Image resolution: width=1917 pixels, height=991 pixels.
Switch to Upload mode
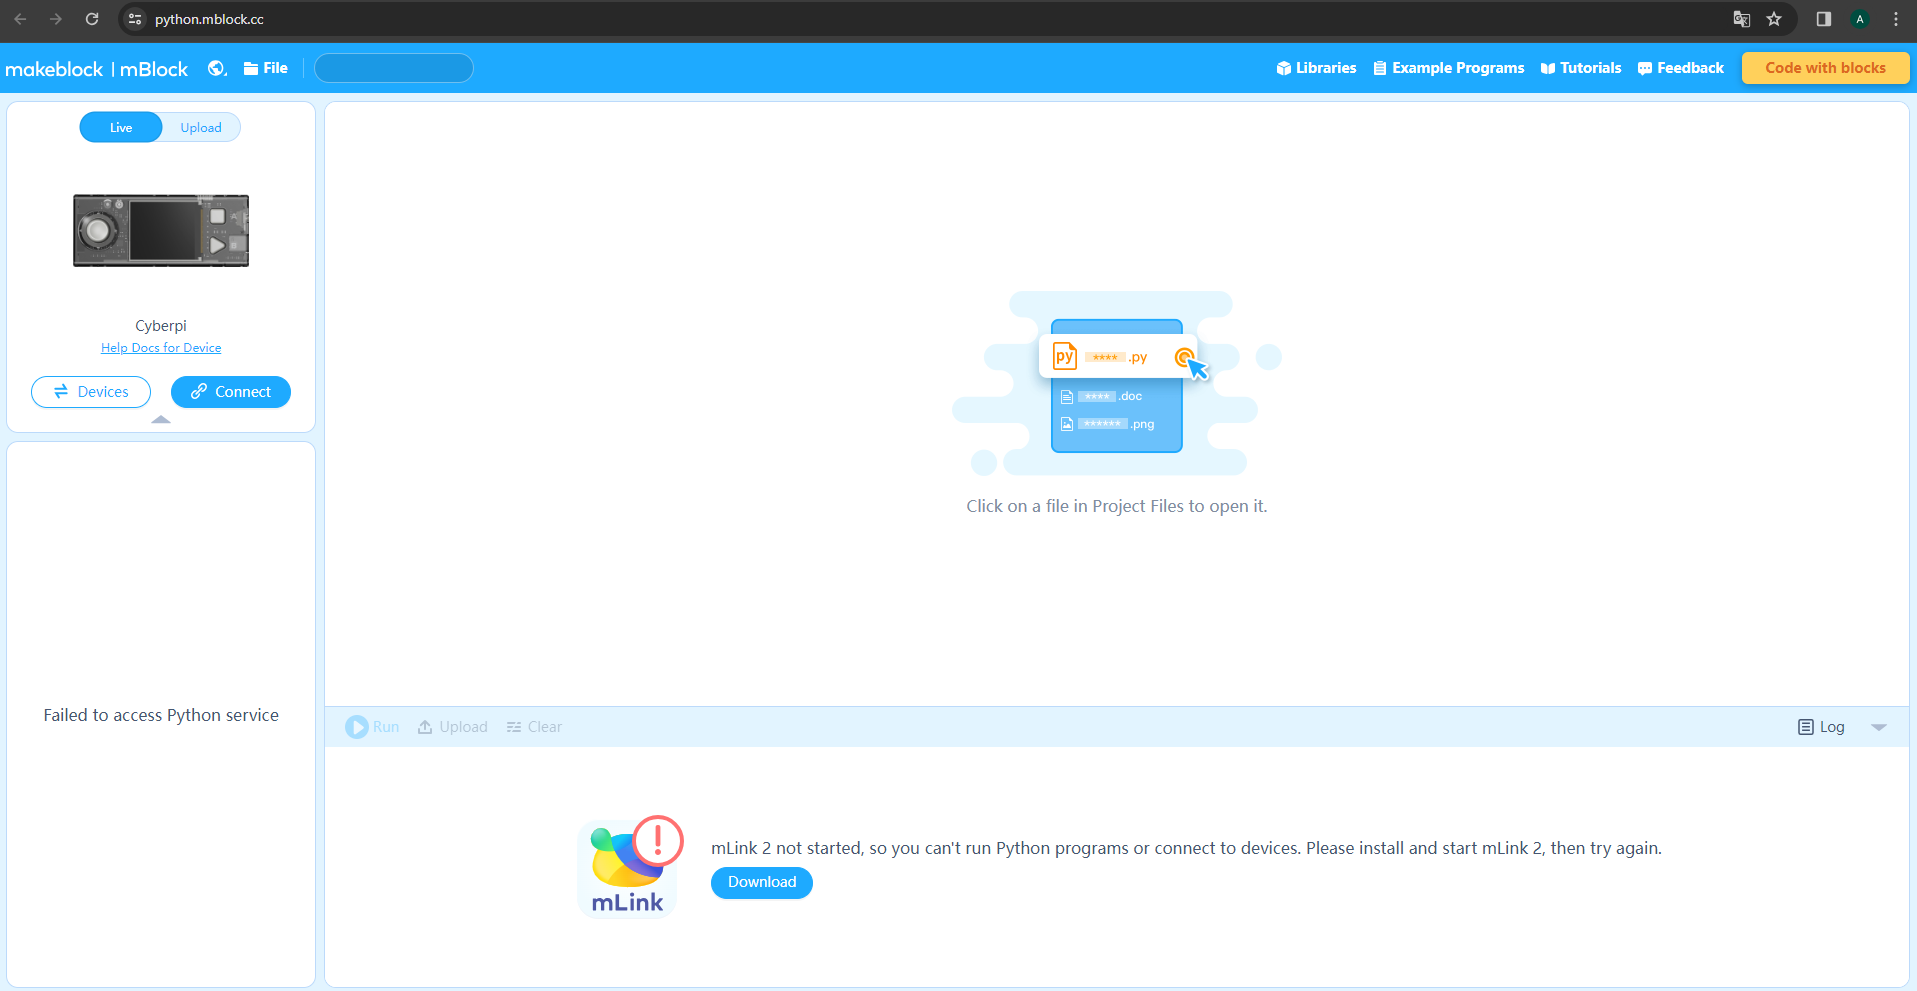[x=201, y=127]
